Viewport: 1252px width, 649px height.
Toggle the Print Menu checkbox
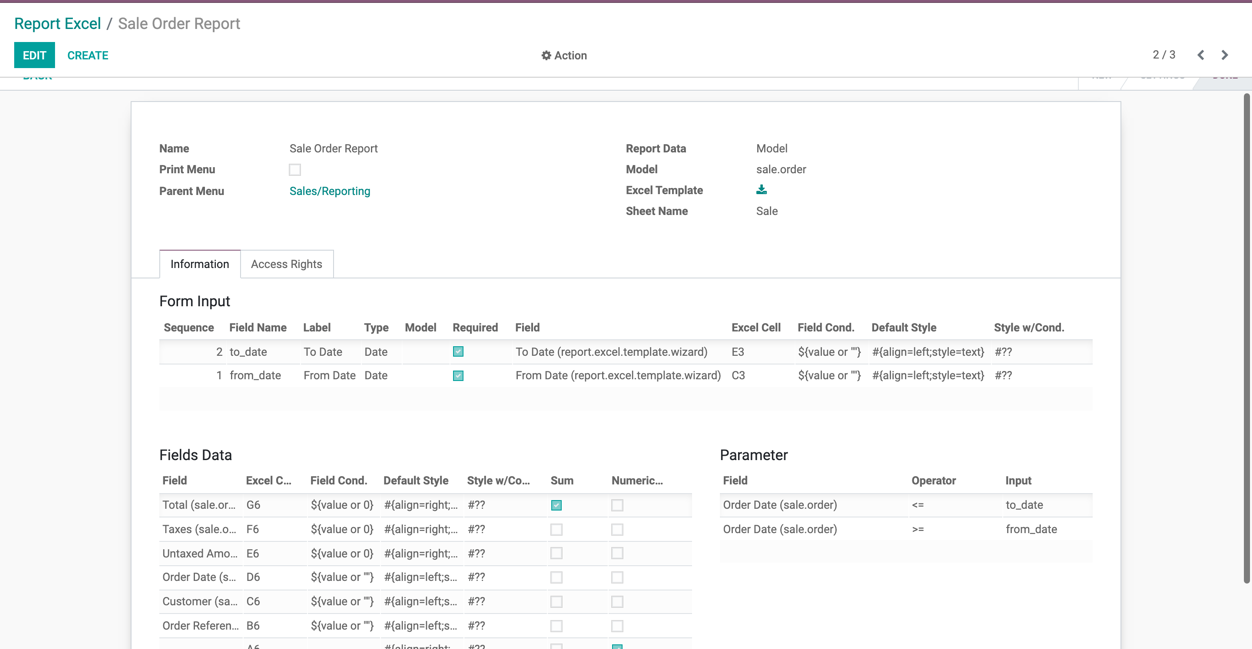[x=295, y=170]
